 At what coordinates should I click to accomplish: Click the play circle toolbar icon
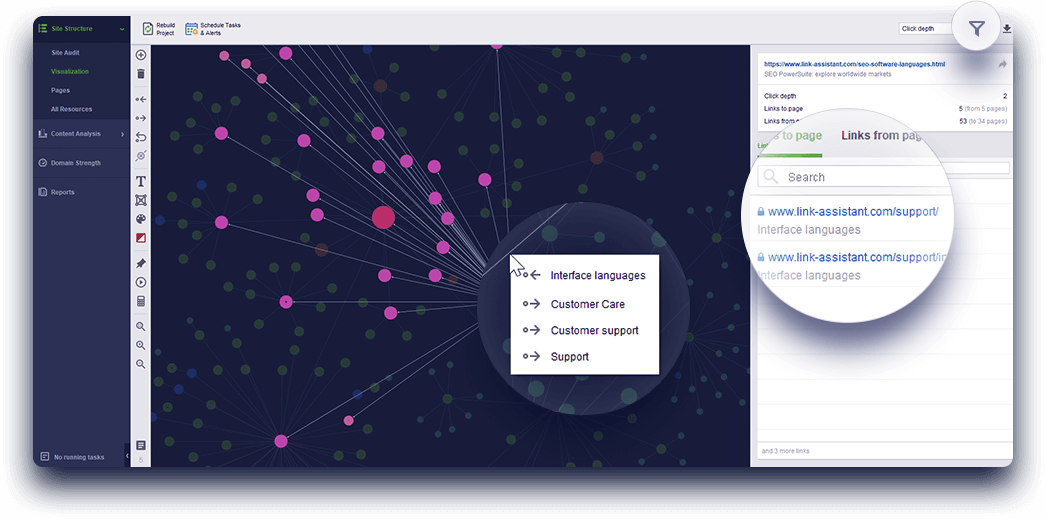click(x=141, y=283)
